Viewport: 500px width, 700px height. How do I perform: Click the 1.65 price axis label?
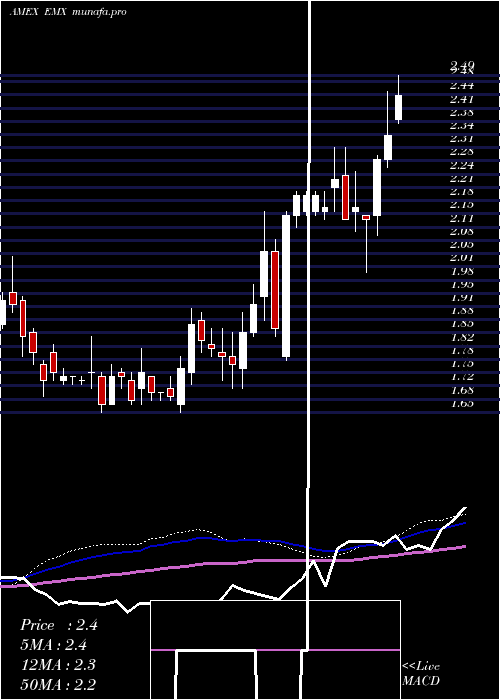click(462, 403)
